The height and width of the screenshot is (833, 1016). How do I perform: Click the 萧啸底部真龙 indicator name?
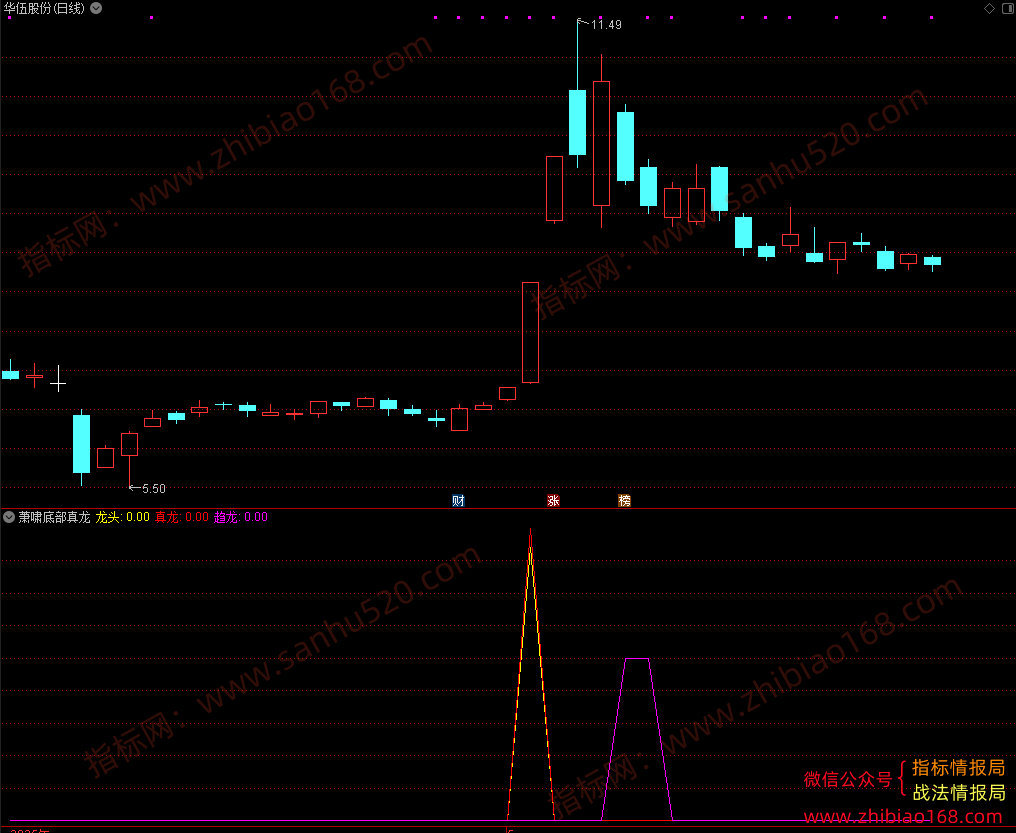[x=54, y=517]
